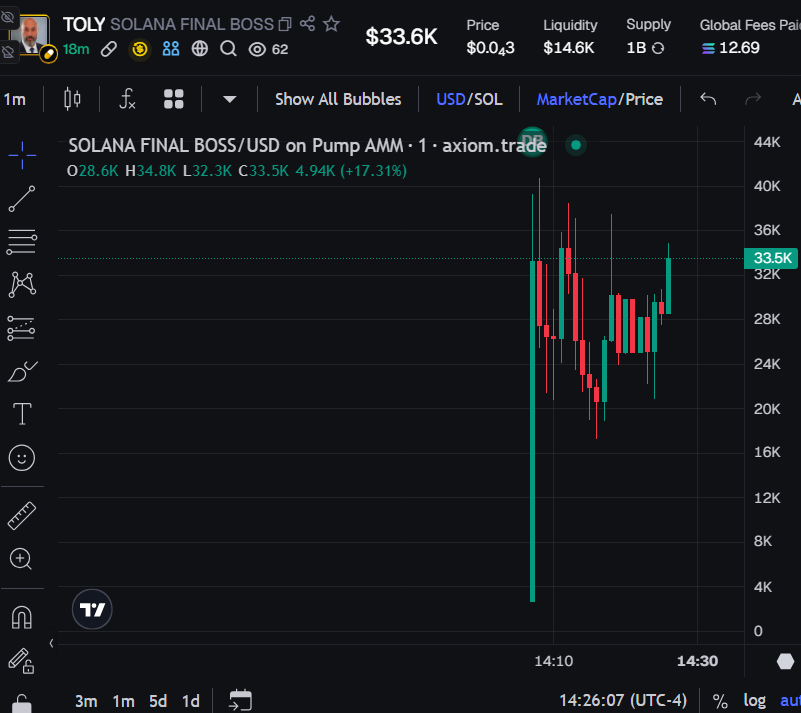Click the 14:10 time axis label
This screenshot has width=801, height=713.
[x=554, y=661]
